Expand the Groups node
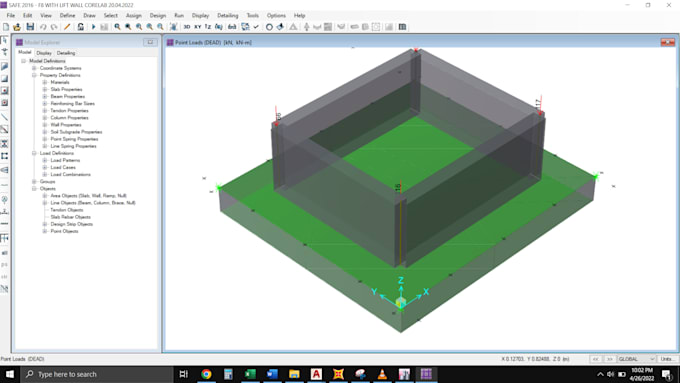 [x=34, y=182]
